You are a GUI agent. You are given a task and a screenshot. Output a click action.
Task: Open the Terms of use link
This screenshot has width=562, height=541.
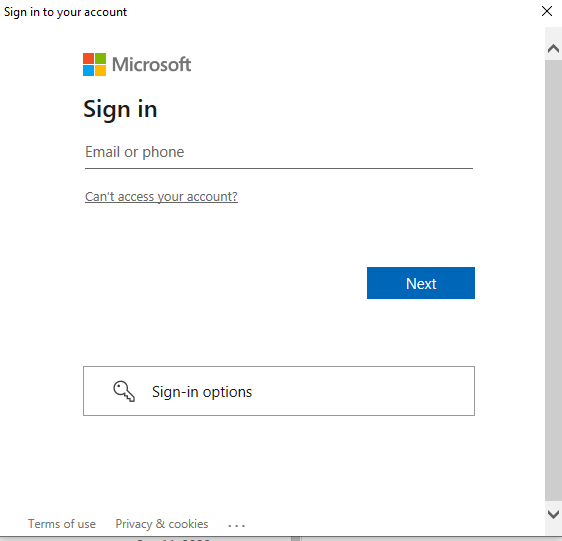(62, 524)
